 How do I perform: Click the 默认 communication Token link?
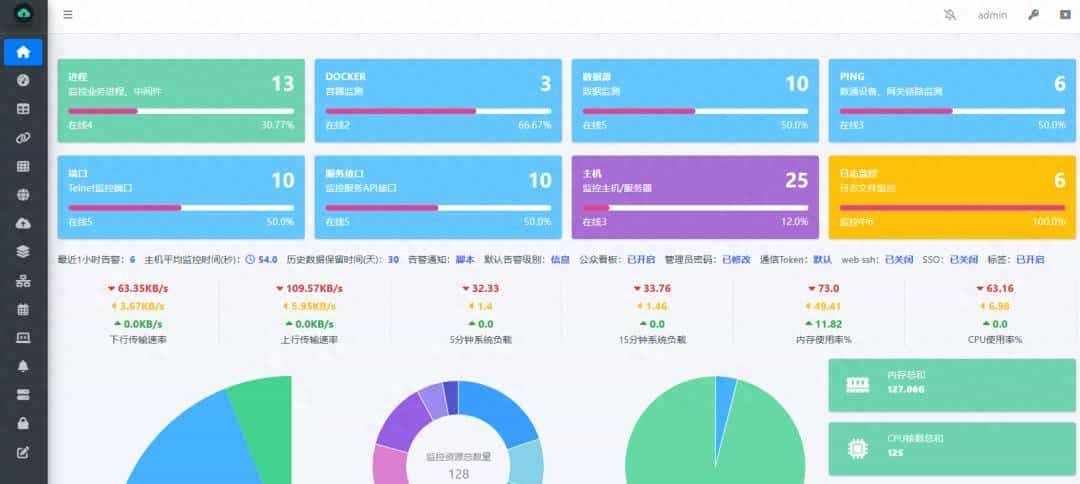[x=822, y=260]
